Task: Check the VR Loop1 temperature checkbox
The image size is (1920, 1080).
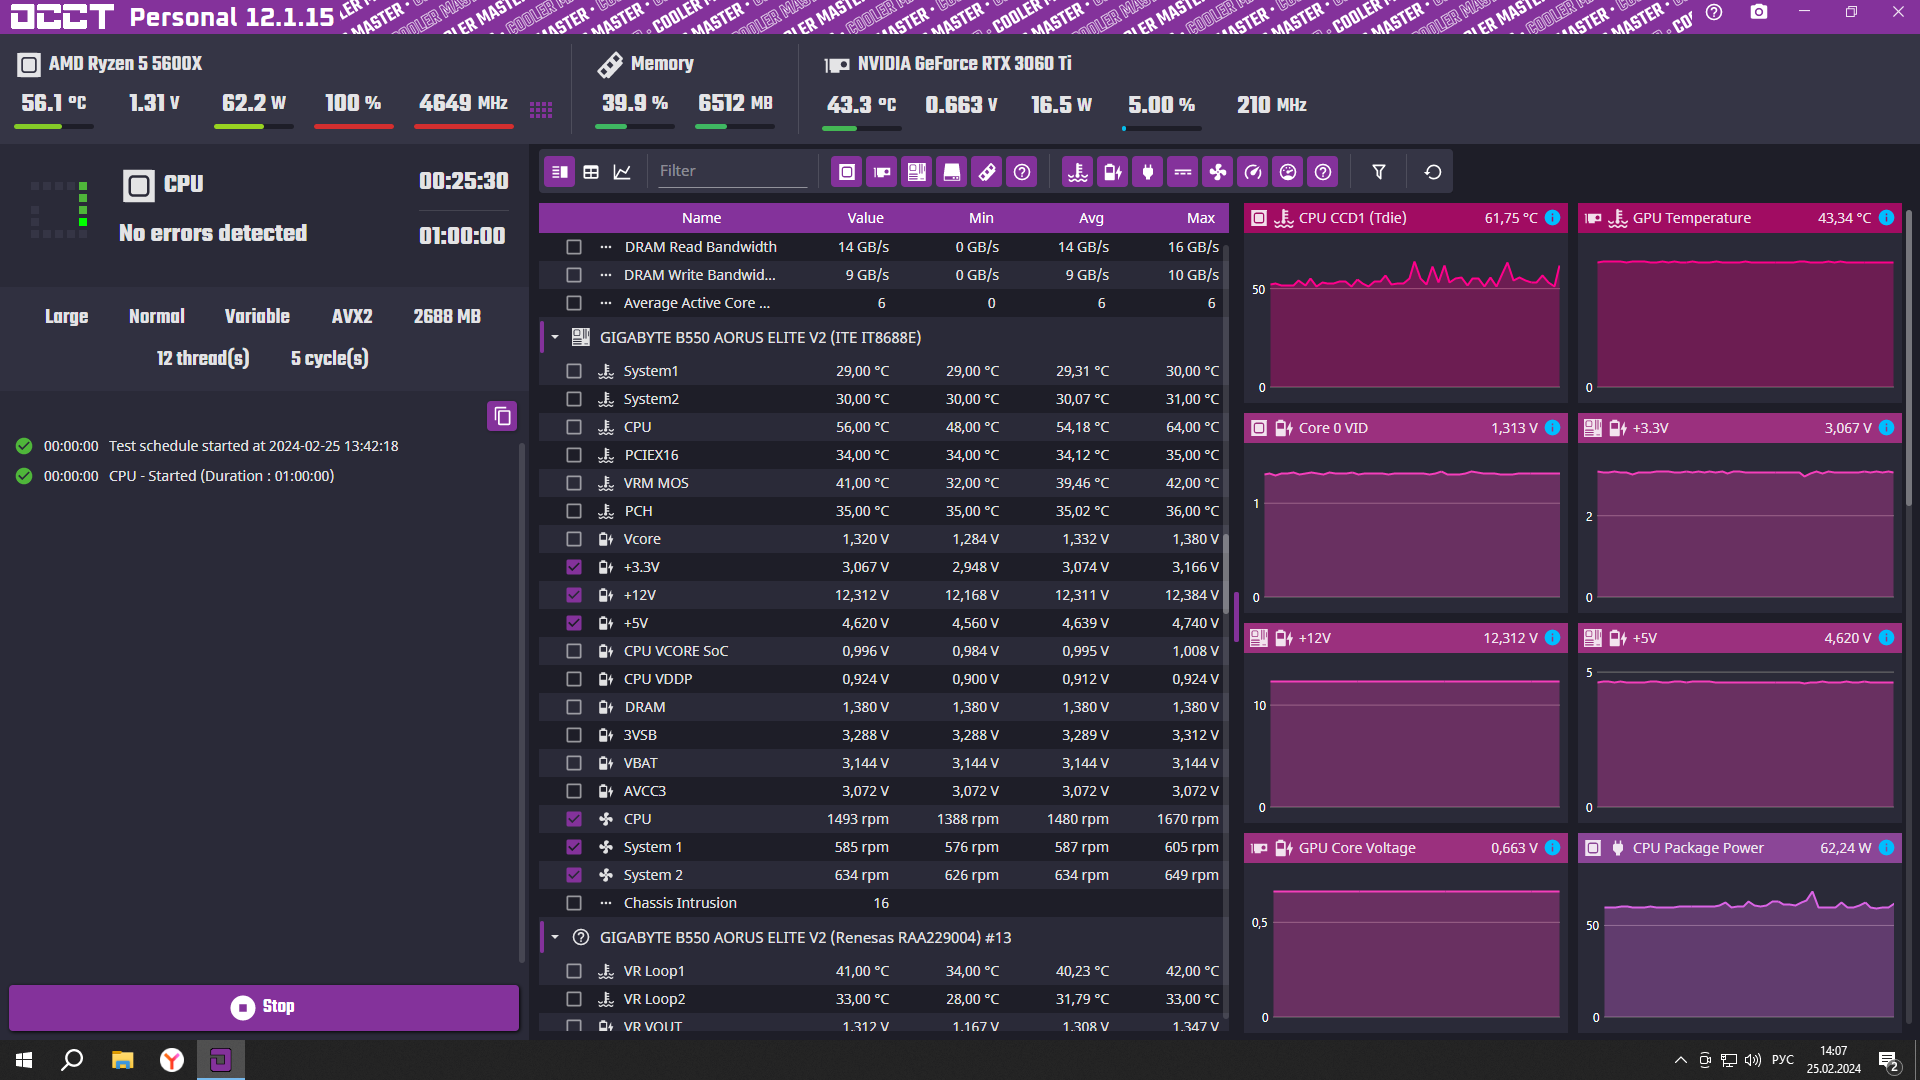Action: (574, 971)
